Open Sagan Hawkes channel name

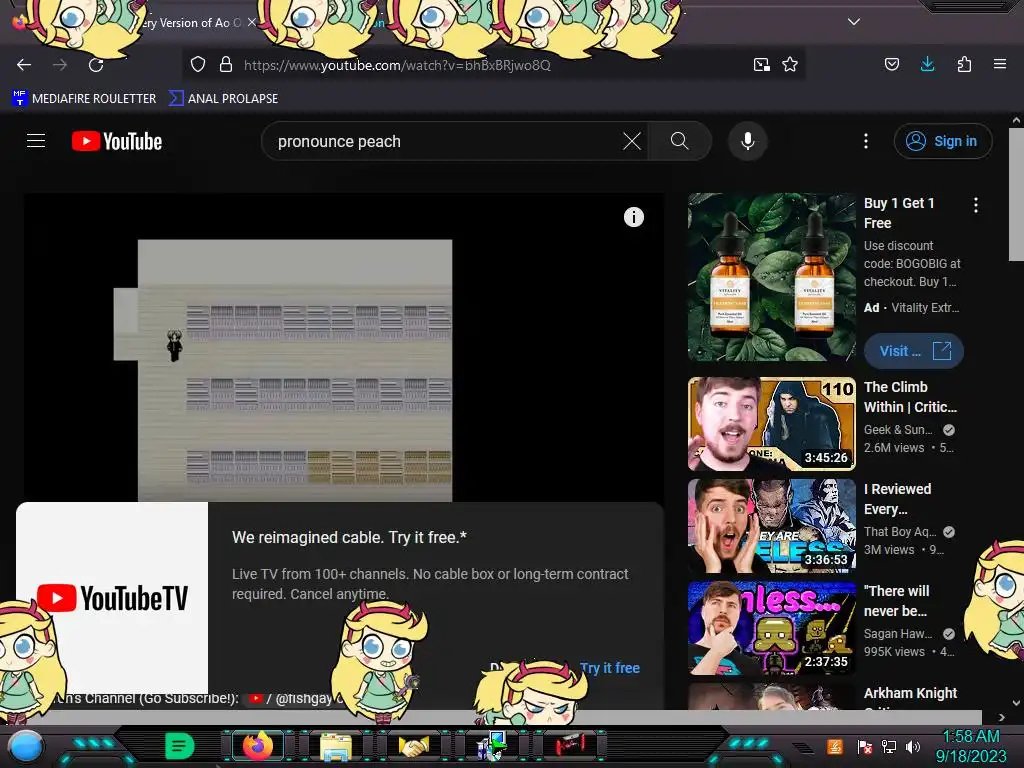[898, 633]
